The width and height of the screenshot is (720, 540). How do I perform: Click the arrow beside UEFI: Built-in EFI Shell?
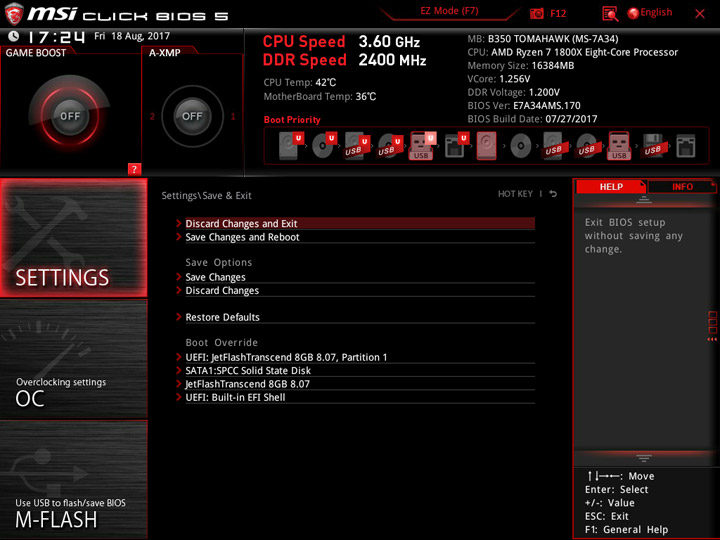click(179, 397)
